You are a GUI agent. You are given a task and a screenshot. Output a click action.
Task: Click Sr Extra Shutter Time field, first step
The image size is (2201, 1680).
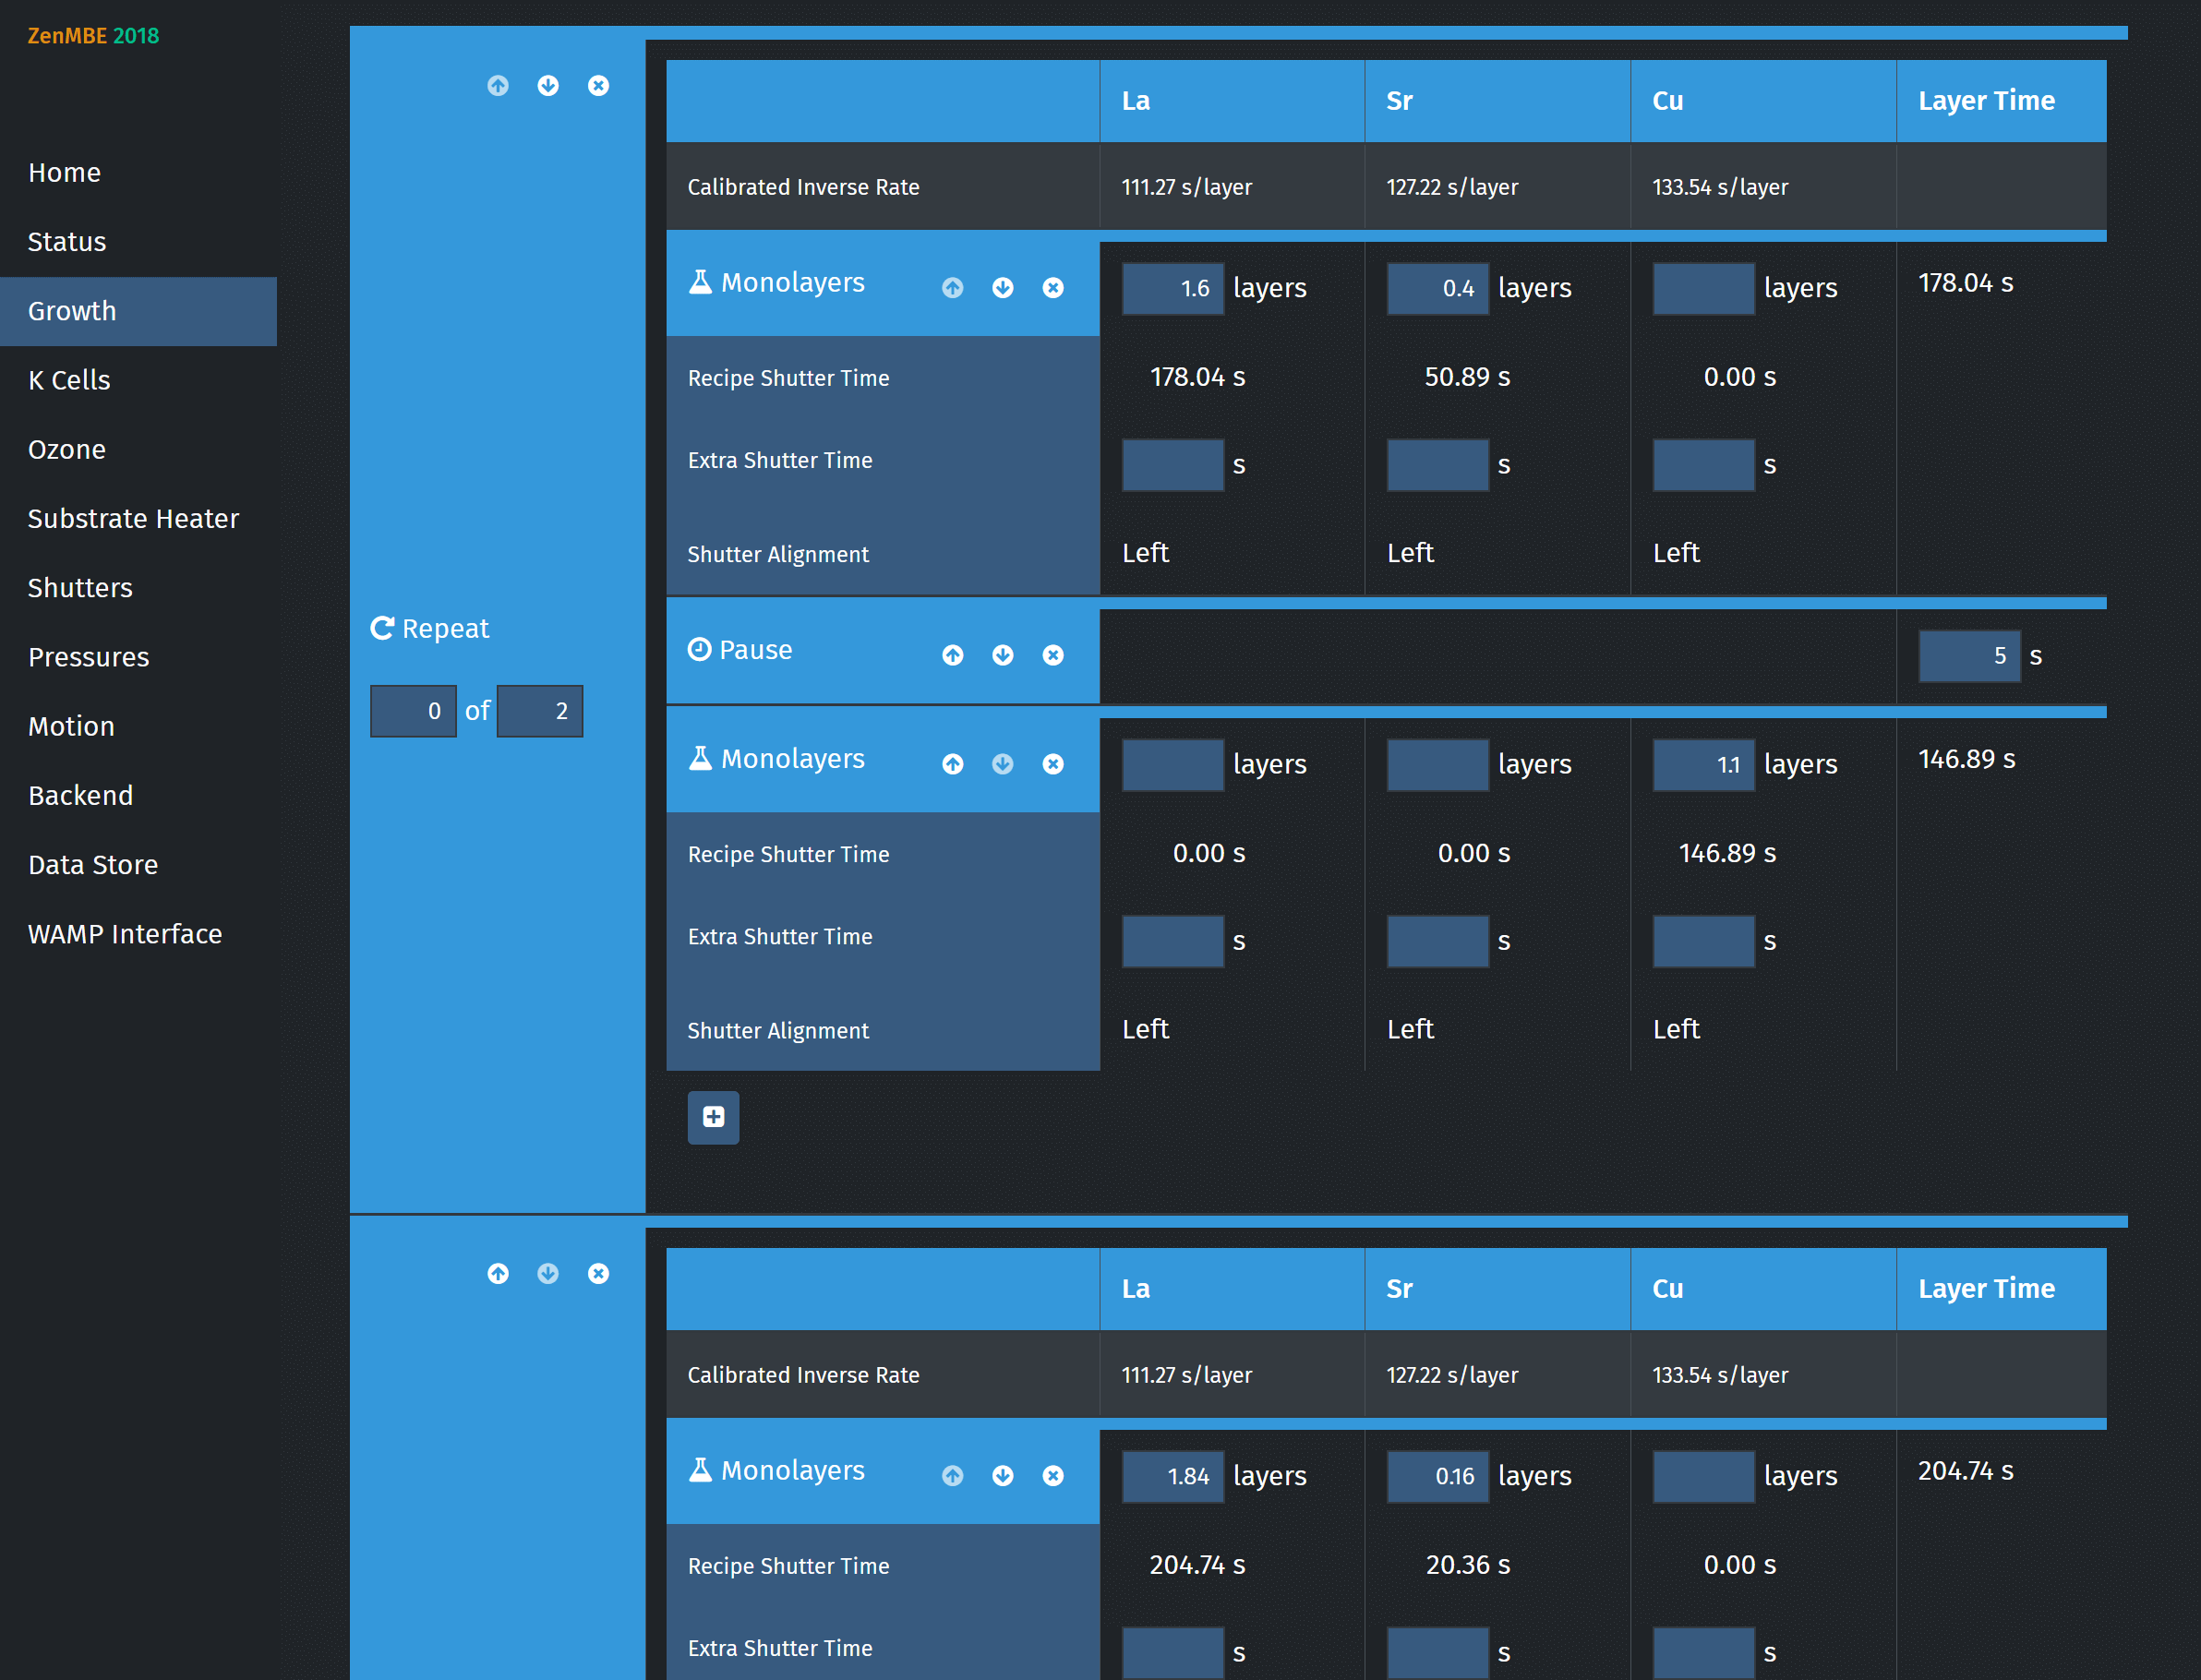(1438, 465)
